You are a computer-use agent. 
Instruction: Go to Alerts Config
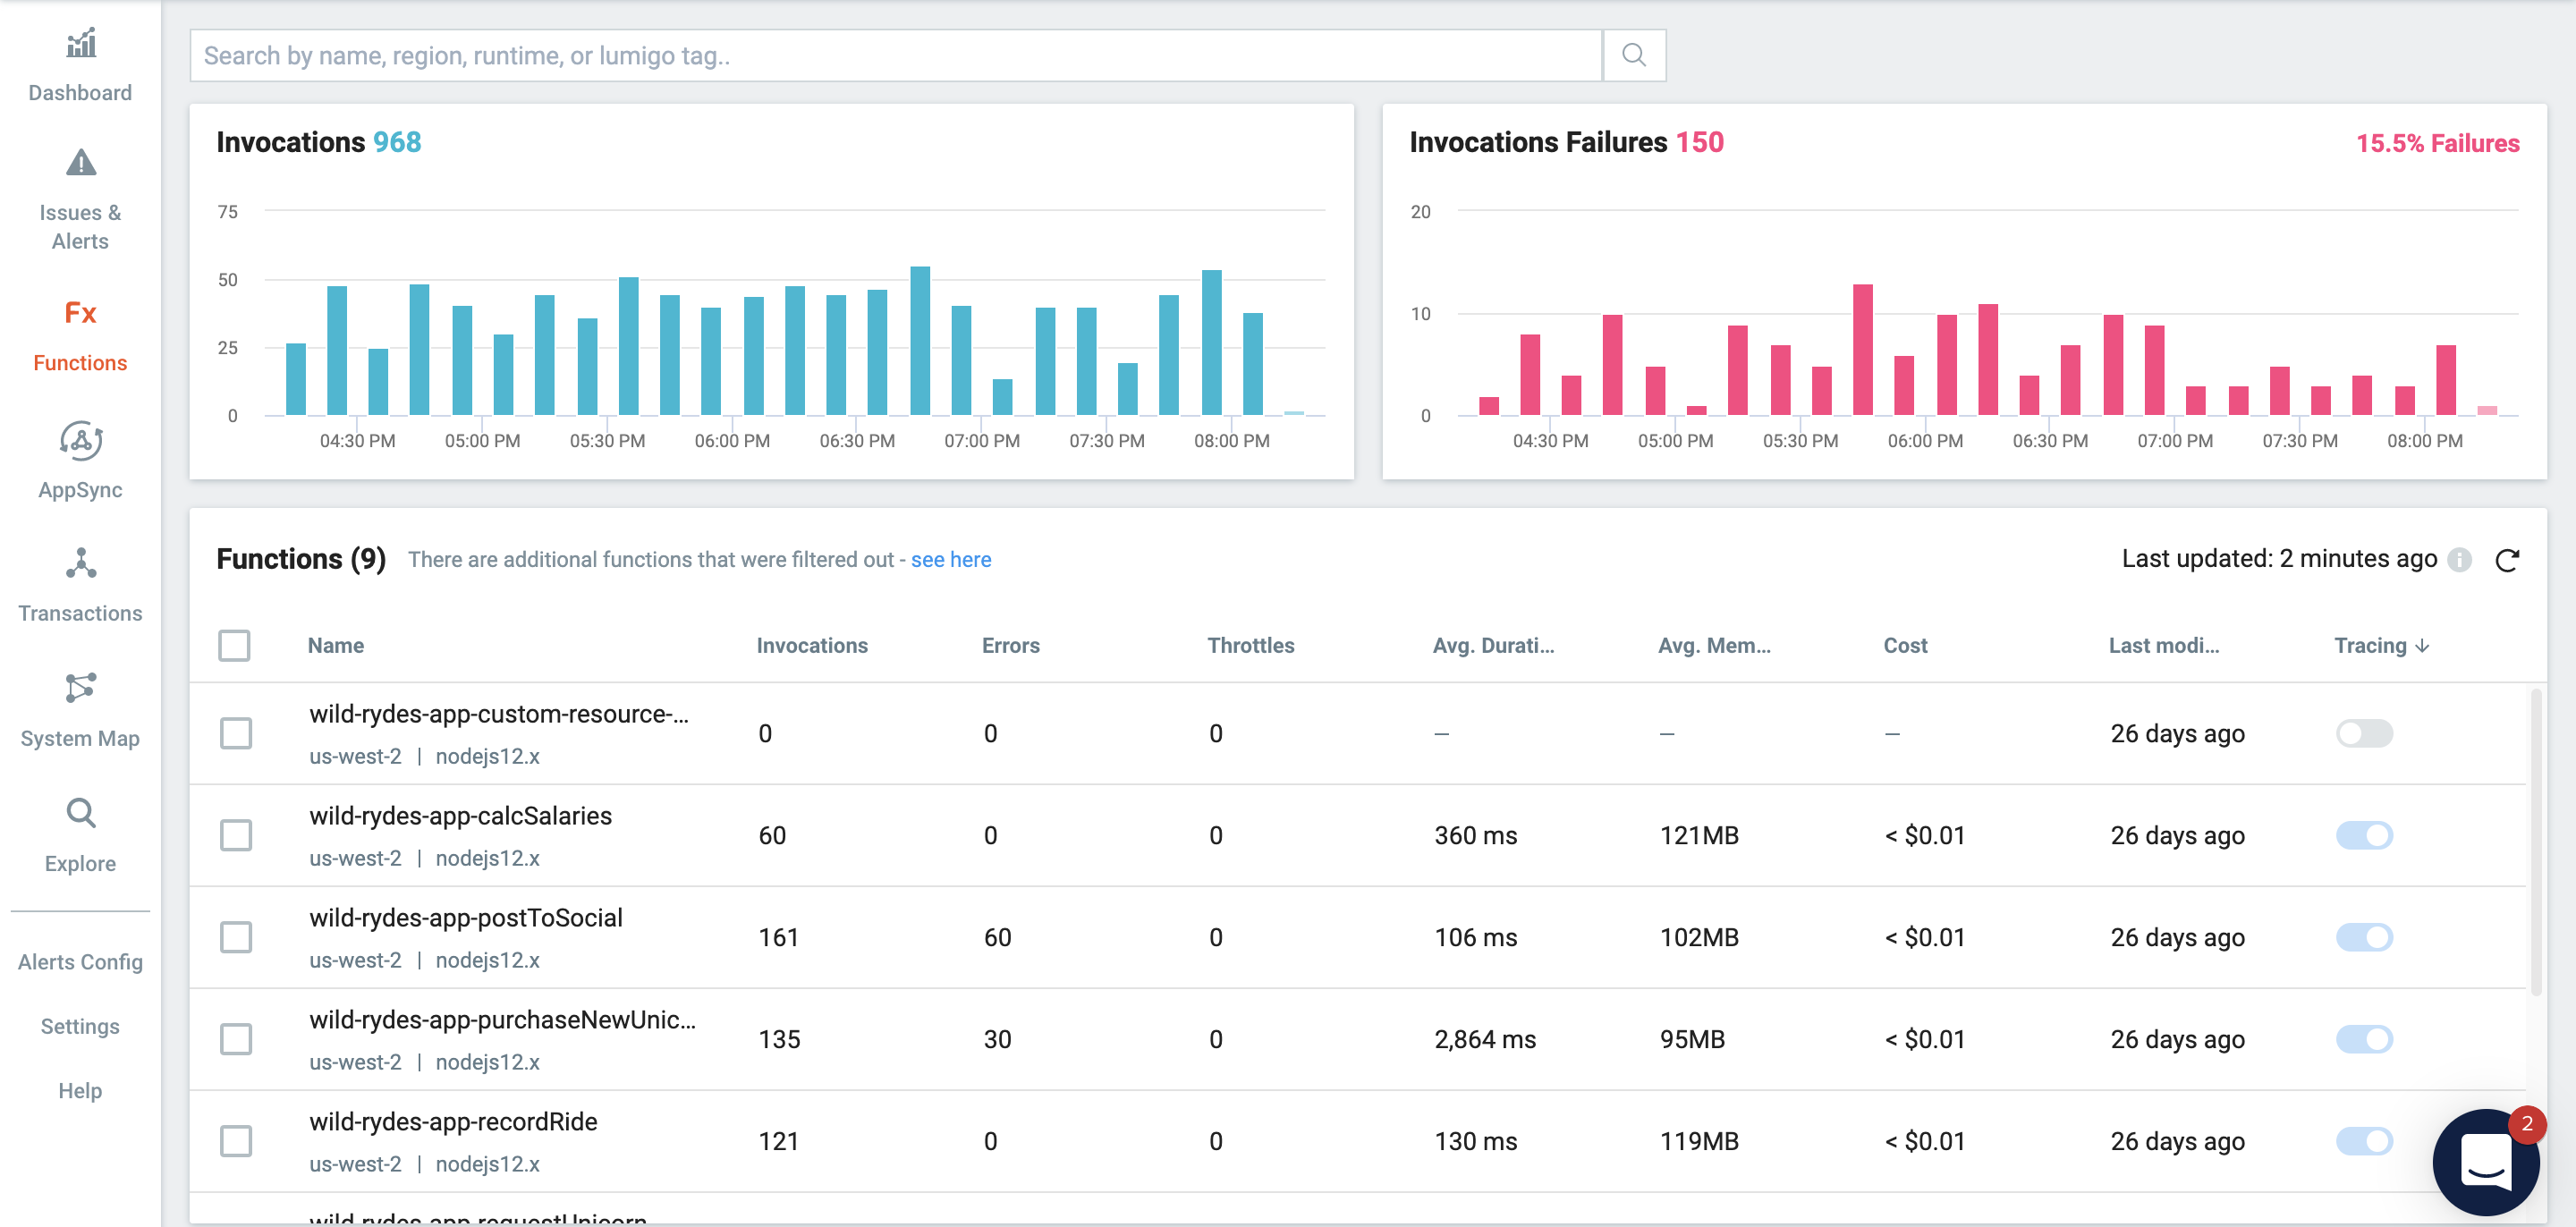(80, 962)
